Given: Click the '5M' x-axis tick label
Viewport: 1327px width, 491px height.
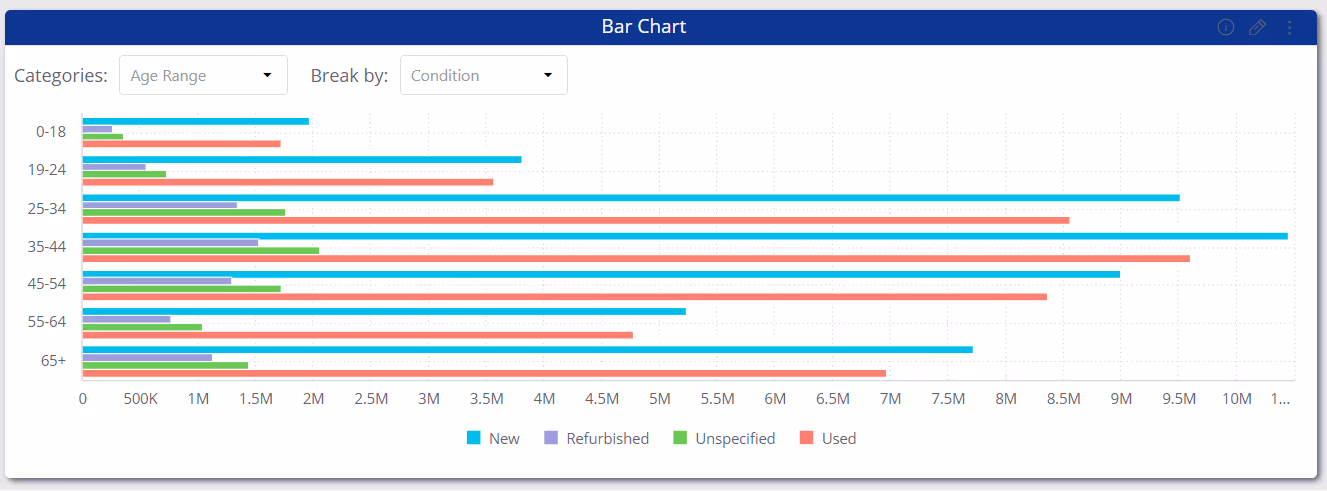Looking at the screenshot, I should click(659, 398).
